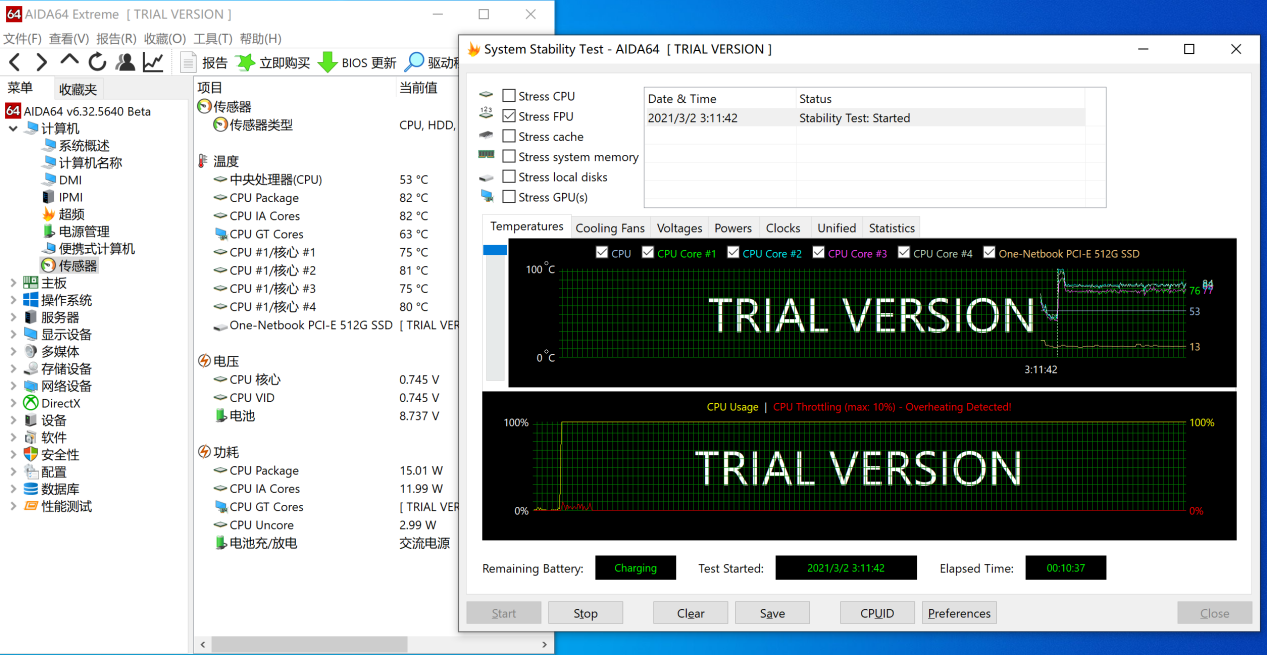
Task: Click the Stop button
Action: pyautogui.click(x=585, y=613)
